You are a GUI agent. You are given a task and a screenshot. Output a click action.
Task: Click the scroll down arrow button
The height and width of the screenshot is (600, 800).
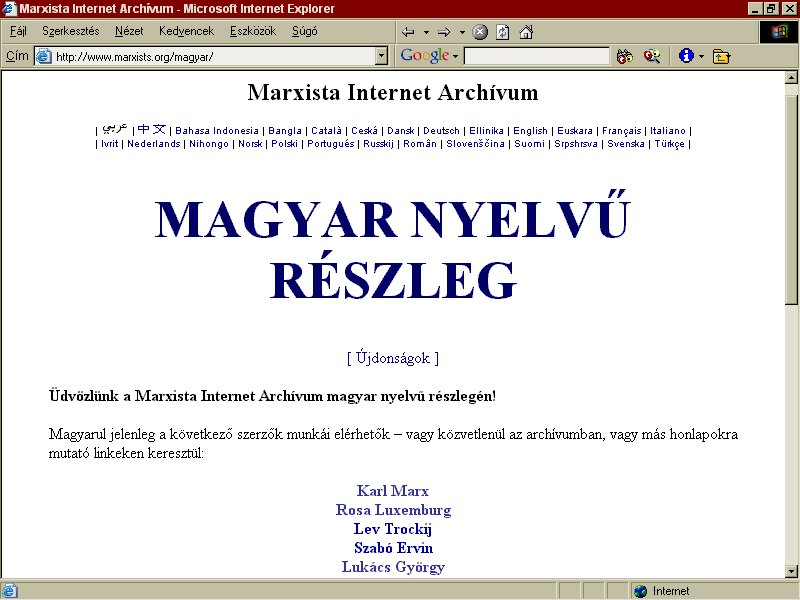tap(791, 571)
